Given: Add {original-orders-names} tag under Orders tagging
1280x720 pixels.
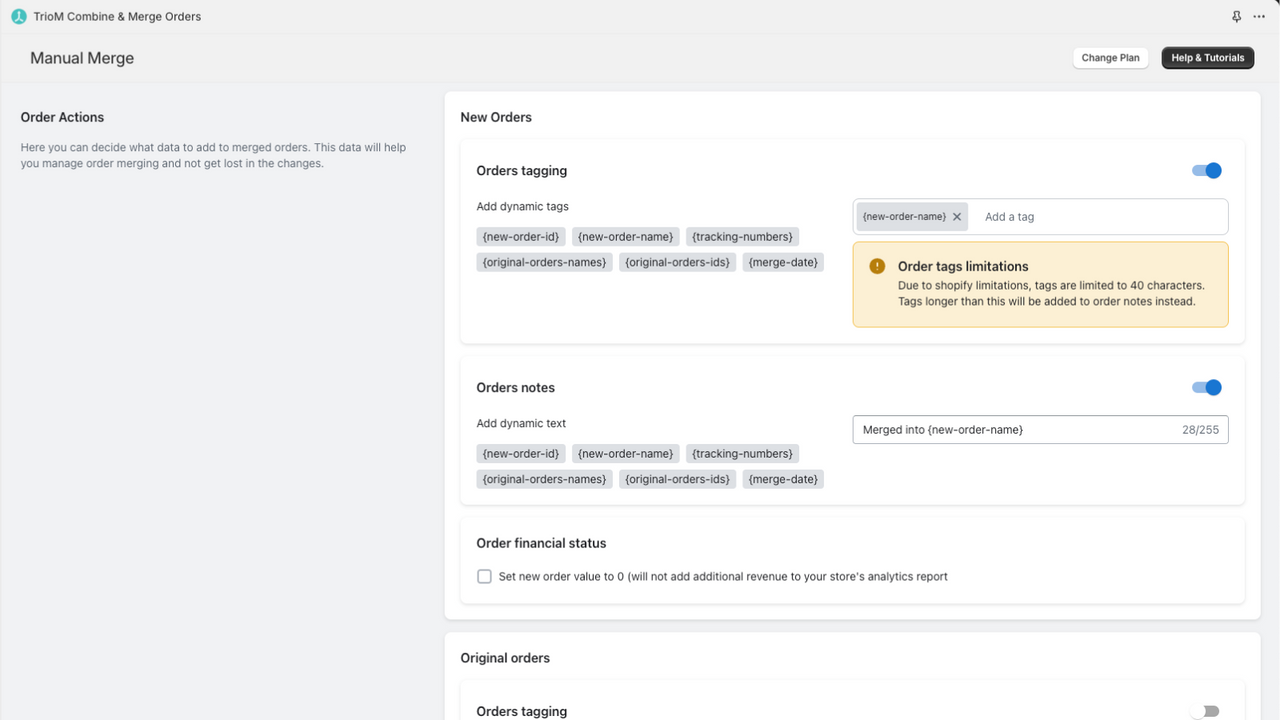Looking at the screenshot, I should tap(545, 262).
